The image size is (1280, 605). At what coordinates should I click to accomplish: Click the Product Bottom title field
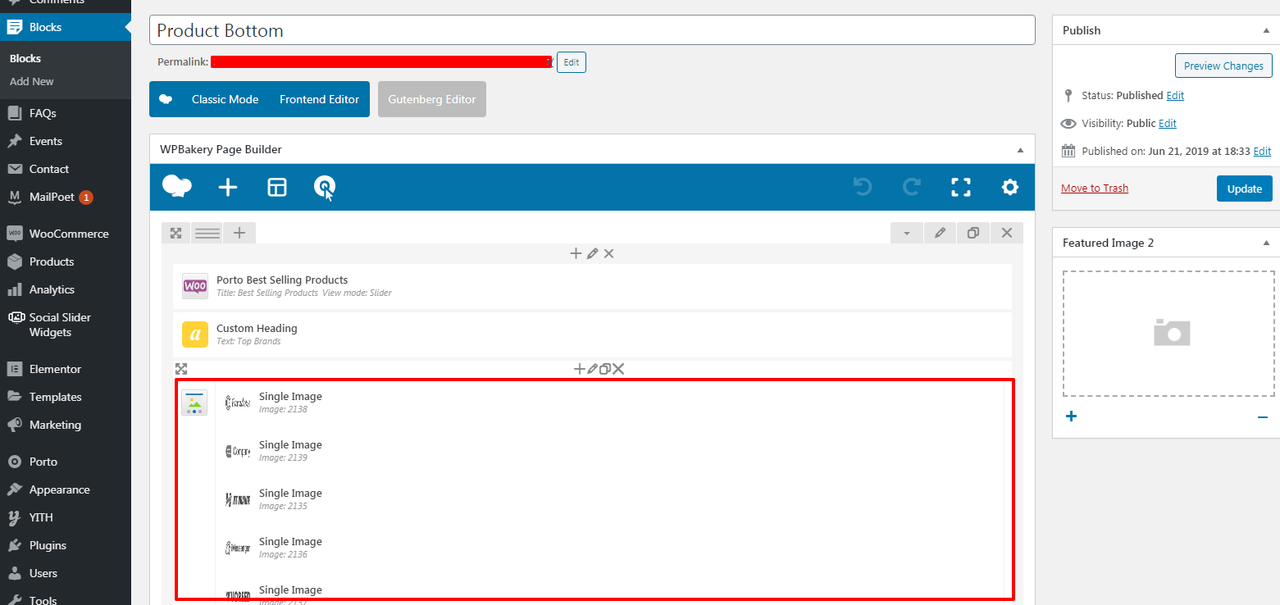pyautogui.click(x=592, y=30)
